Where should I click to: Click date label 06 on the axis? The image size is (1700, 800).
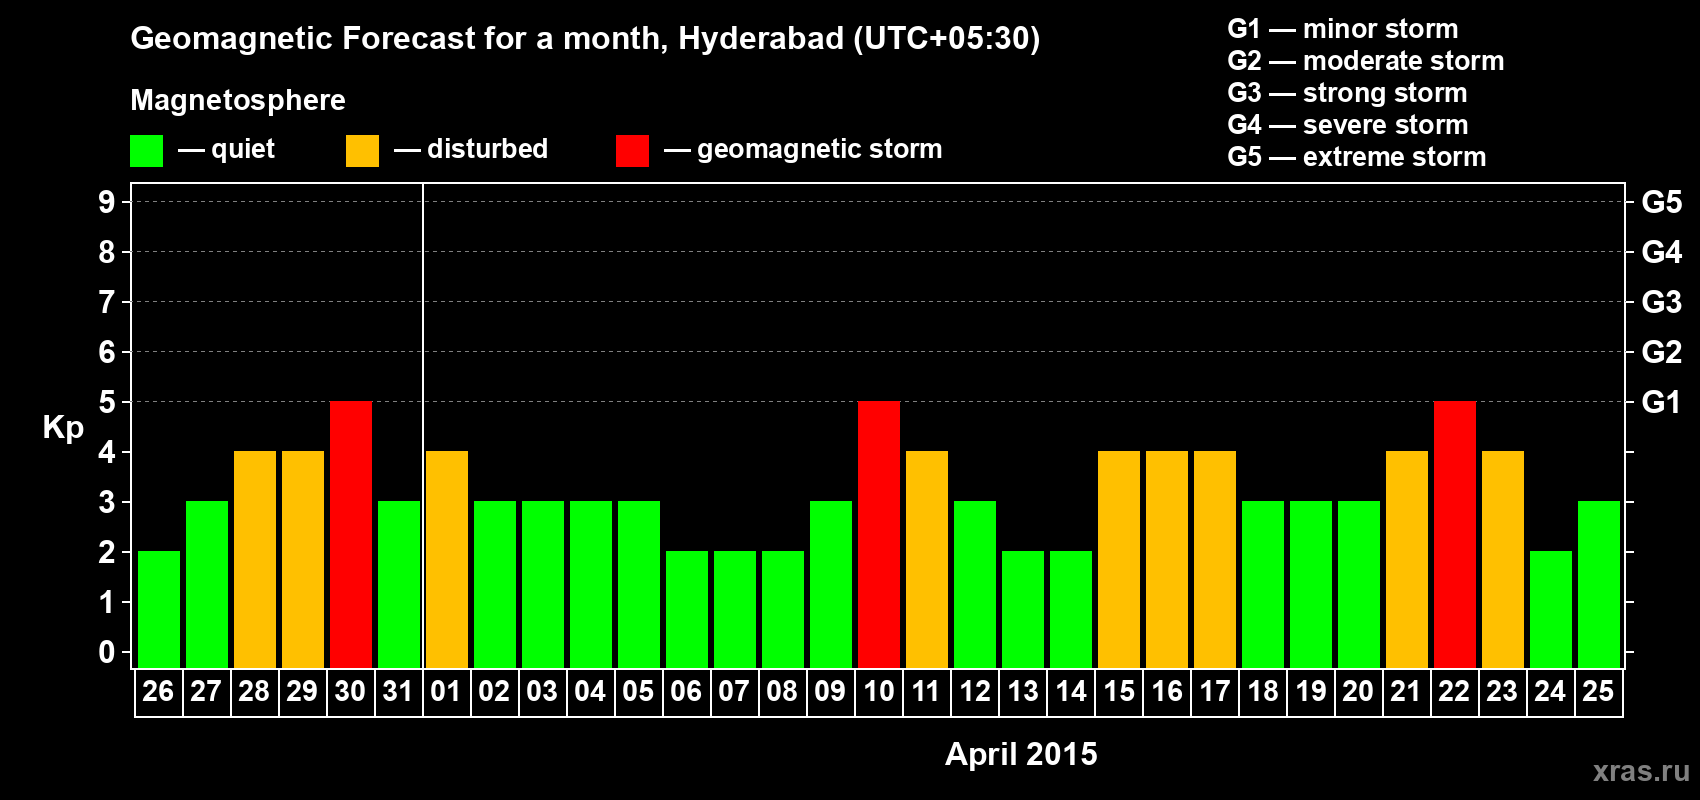(x=686, y=691)
